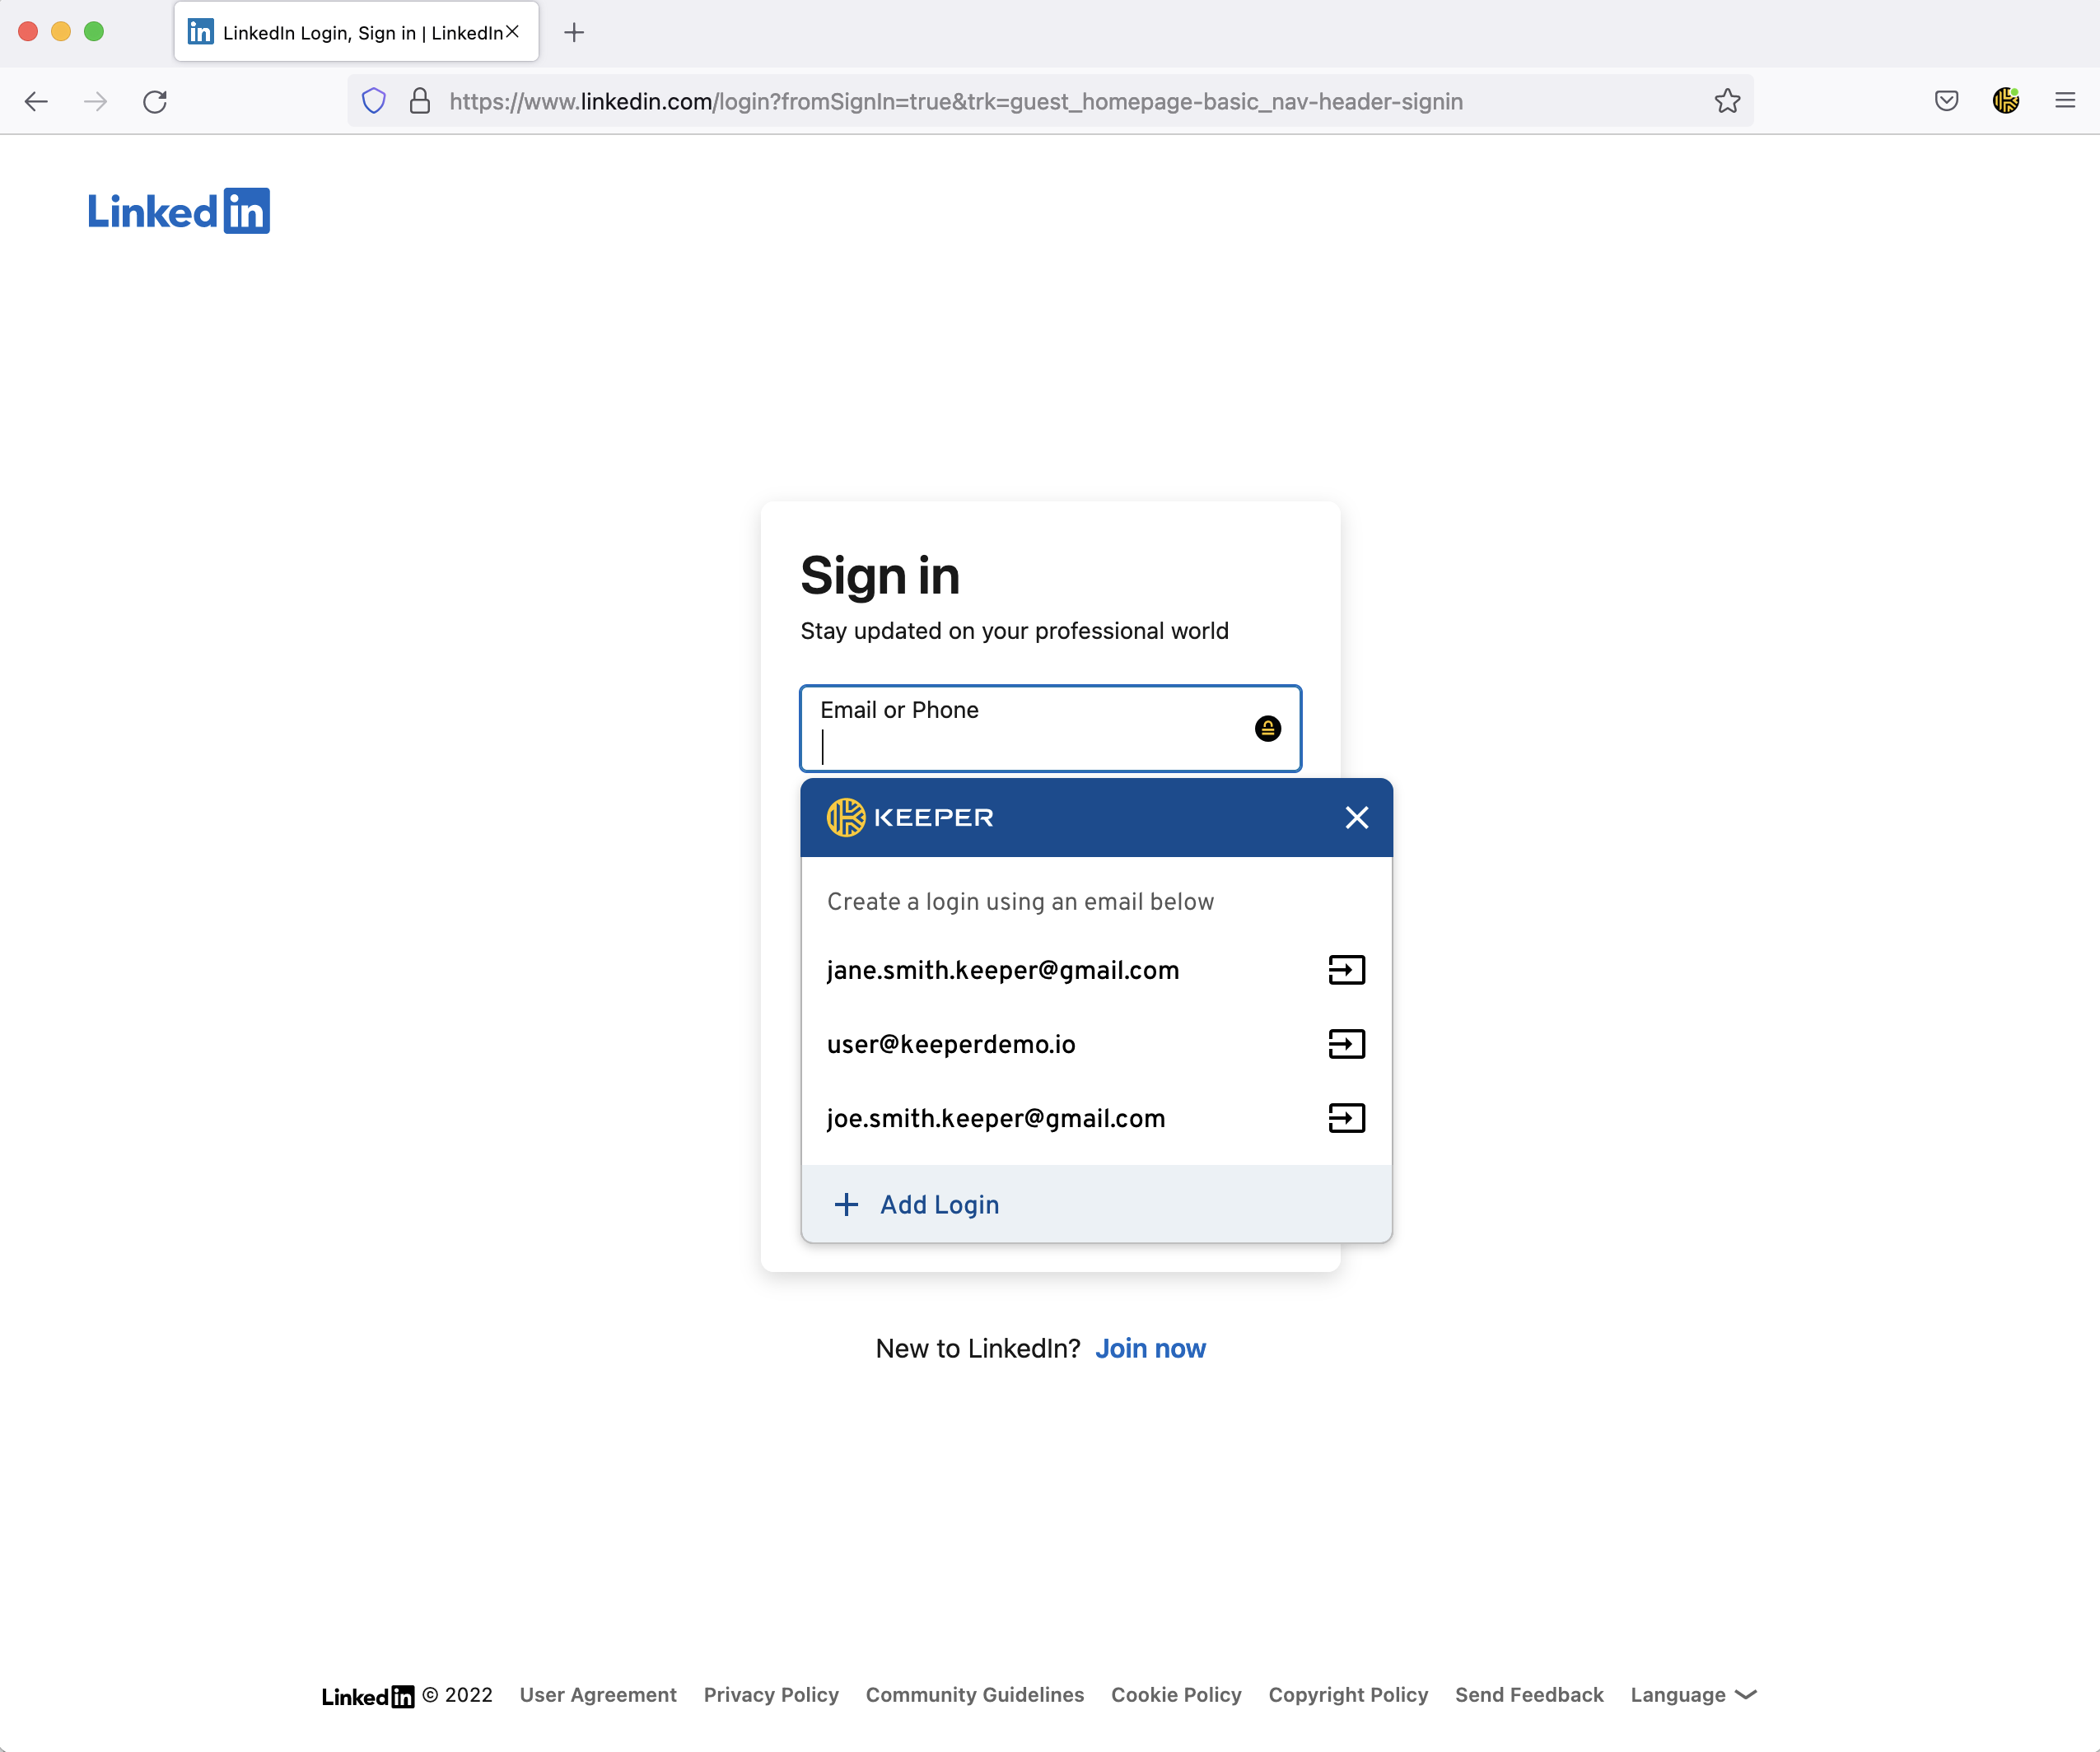Click the browser forward arrow

[95, 101]
